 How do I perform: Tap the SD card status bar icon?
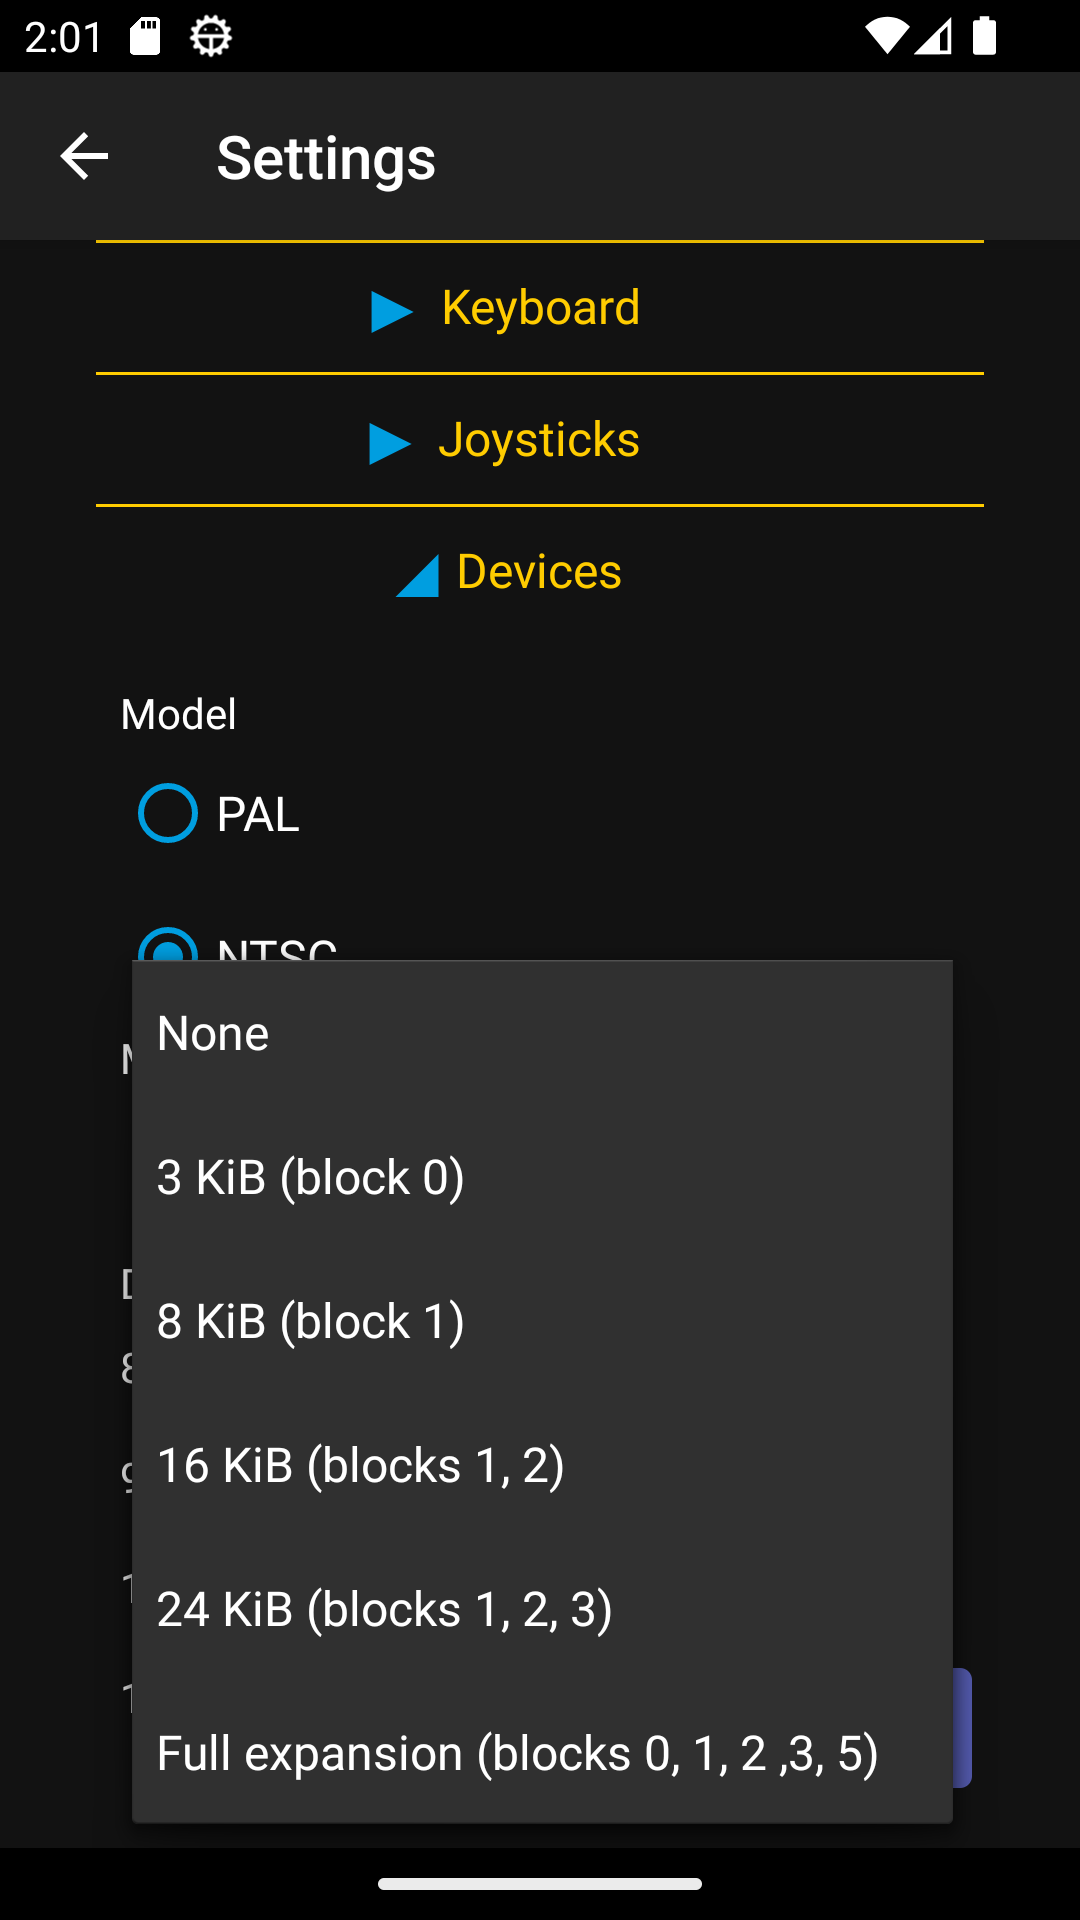click(145, 37)
